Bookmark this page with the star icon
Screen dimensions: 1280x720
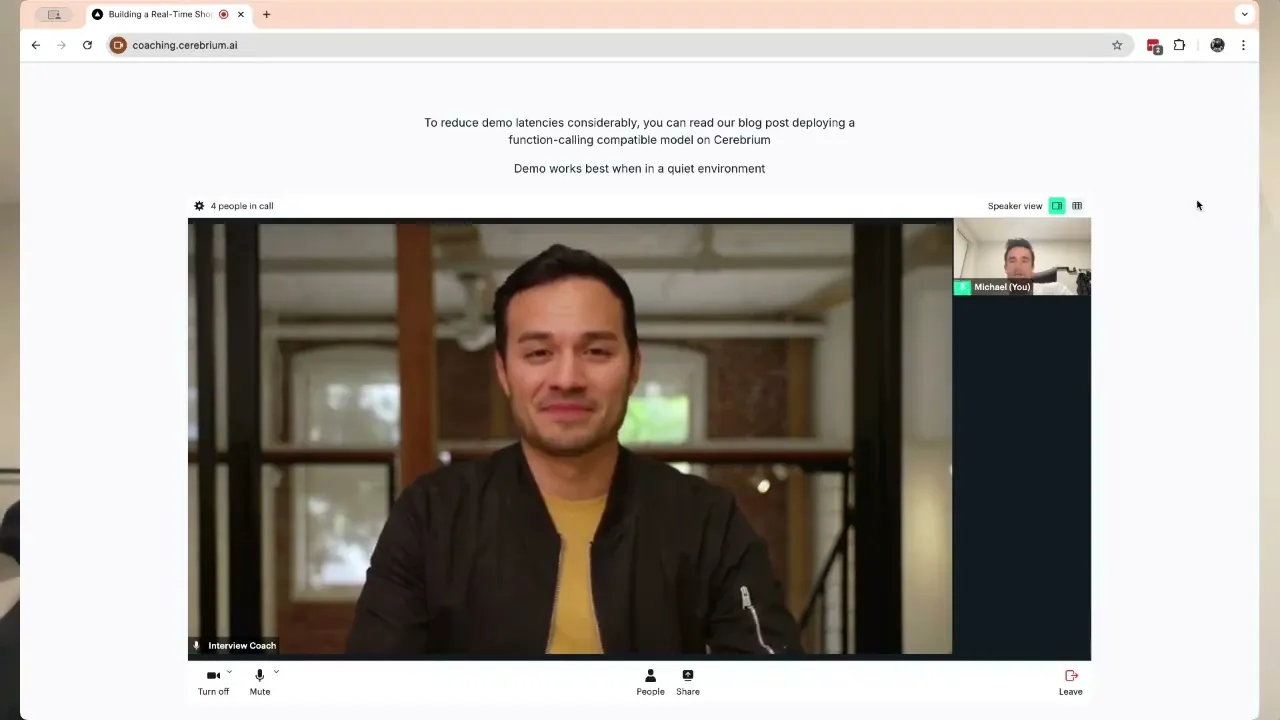pos(1117,45)
